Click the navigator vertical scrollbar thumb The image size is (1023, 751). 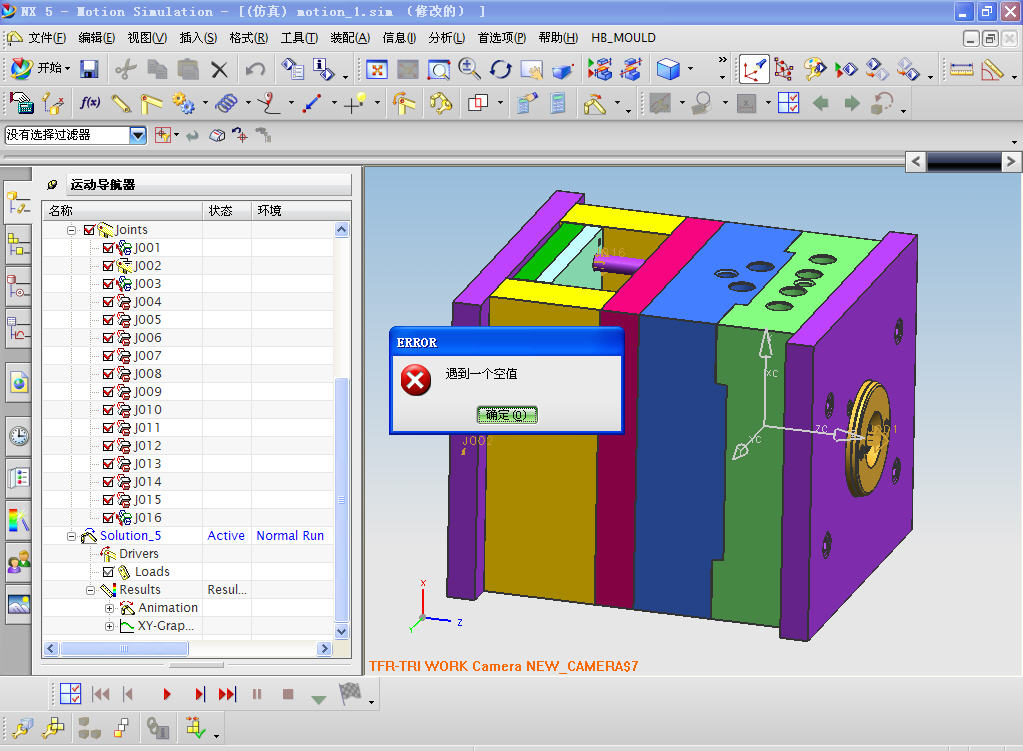(341, 499)
